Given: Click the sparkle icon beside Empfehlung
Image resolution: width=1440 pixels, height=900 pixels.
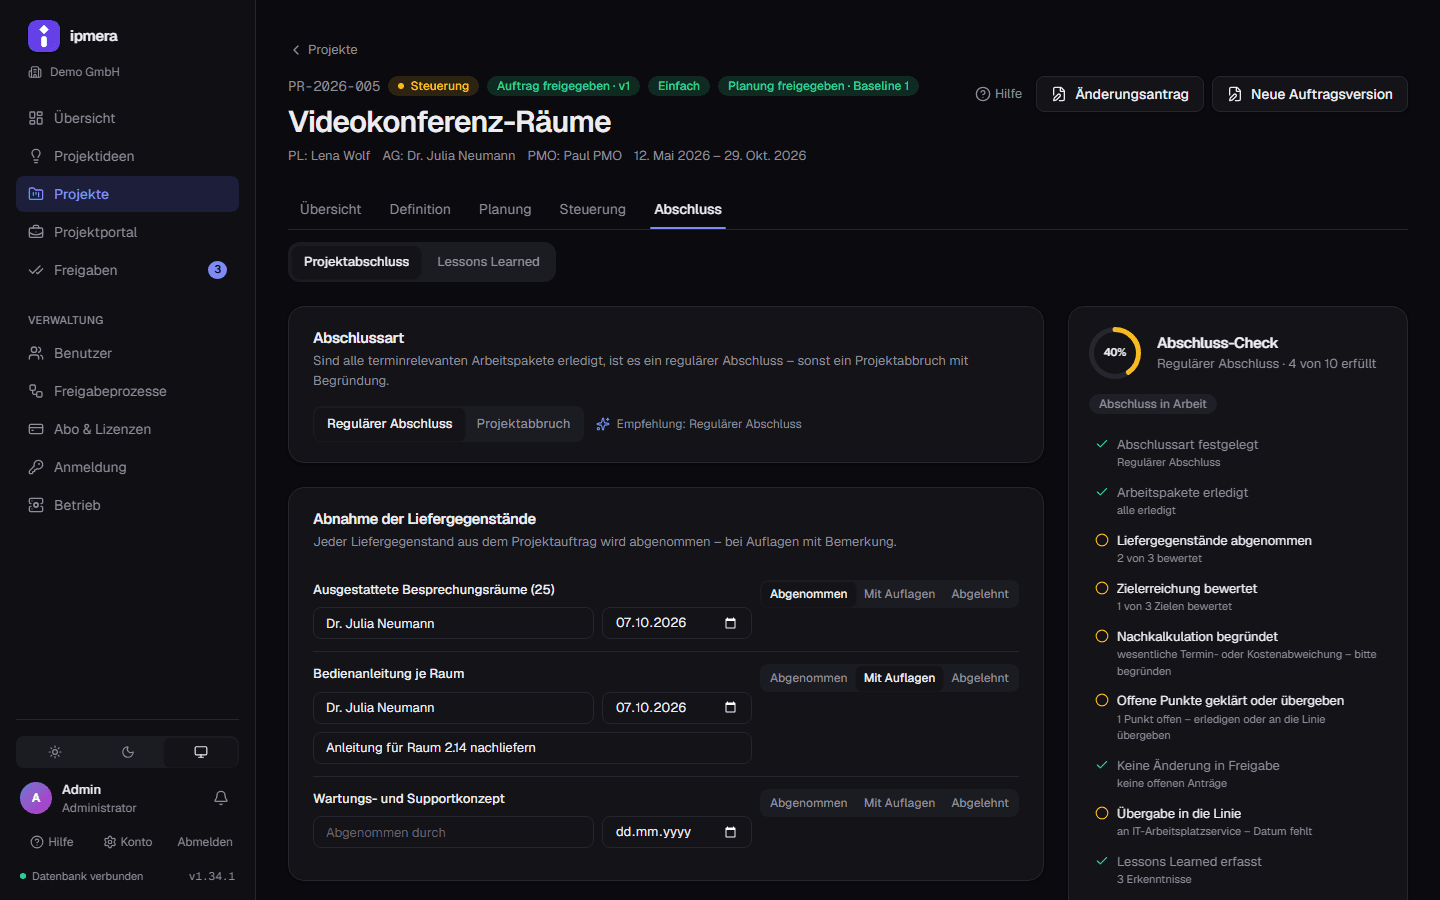Looking at the screenshot, I should pyautogui.click(x=603, y=424).
